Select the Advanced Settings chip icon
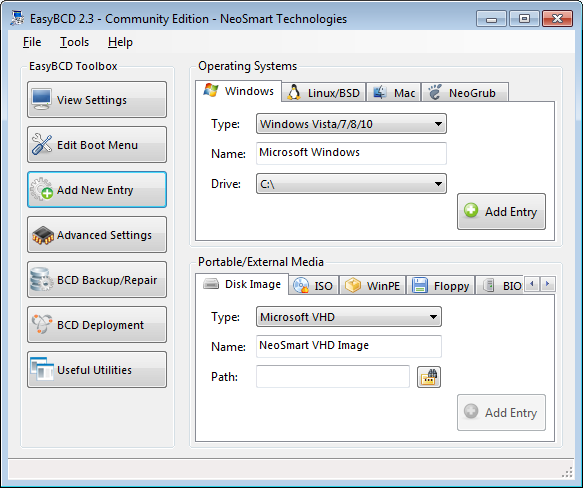The height and width of the screenshot is (488, 583). (42, 235)
